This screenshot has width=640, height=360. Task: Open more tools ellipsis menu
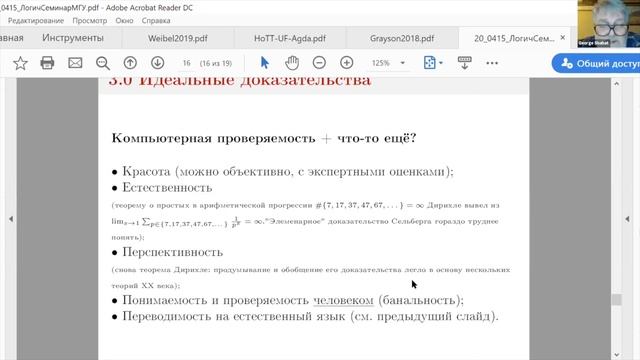point(492,63)
